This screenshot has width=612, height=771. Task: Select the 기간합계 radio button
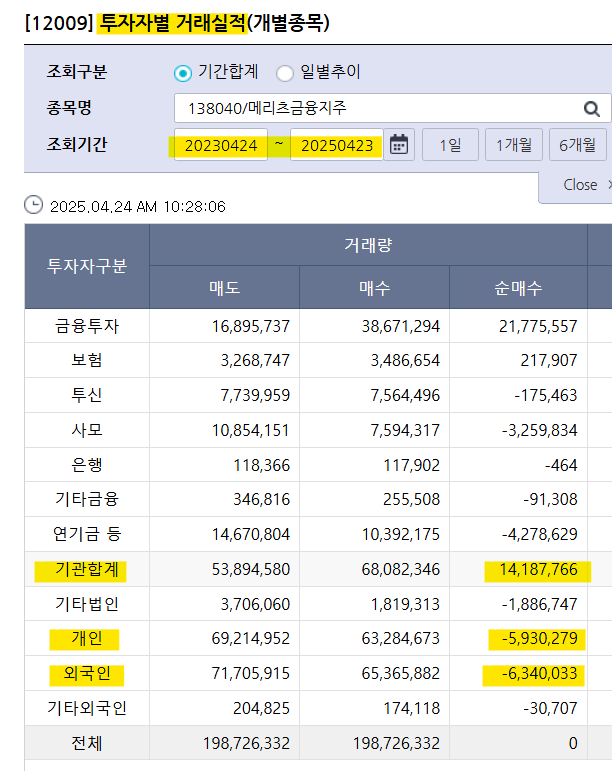point(182,73)
